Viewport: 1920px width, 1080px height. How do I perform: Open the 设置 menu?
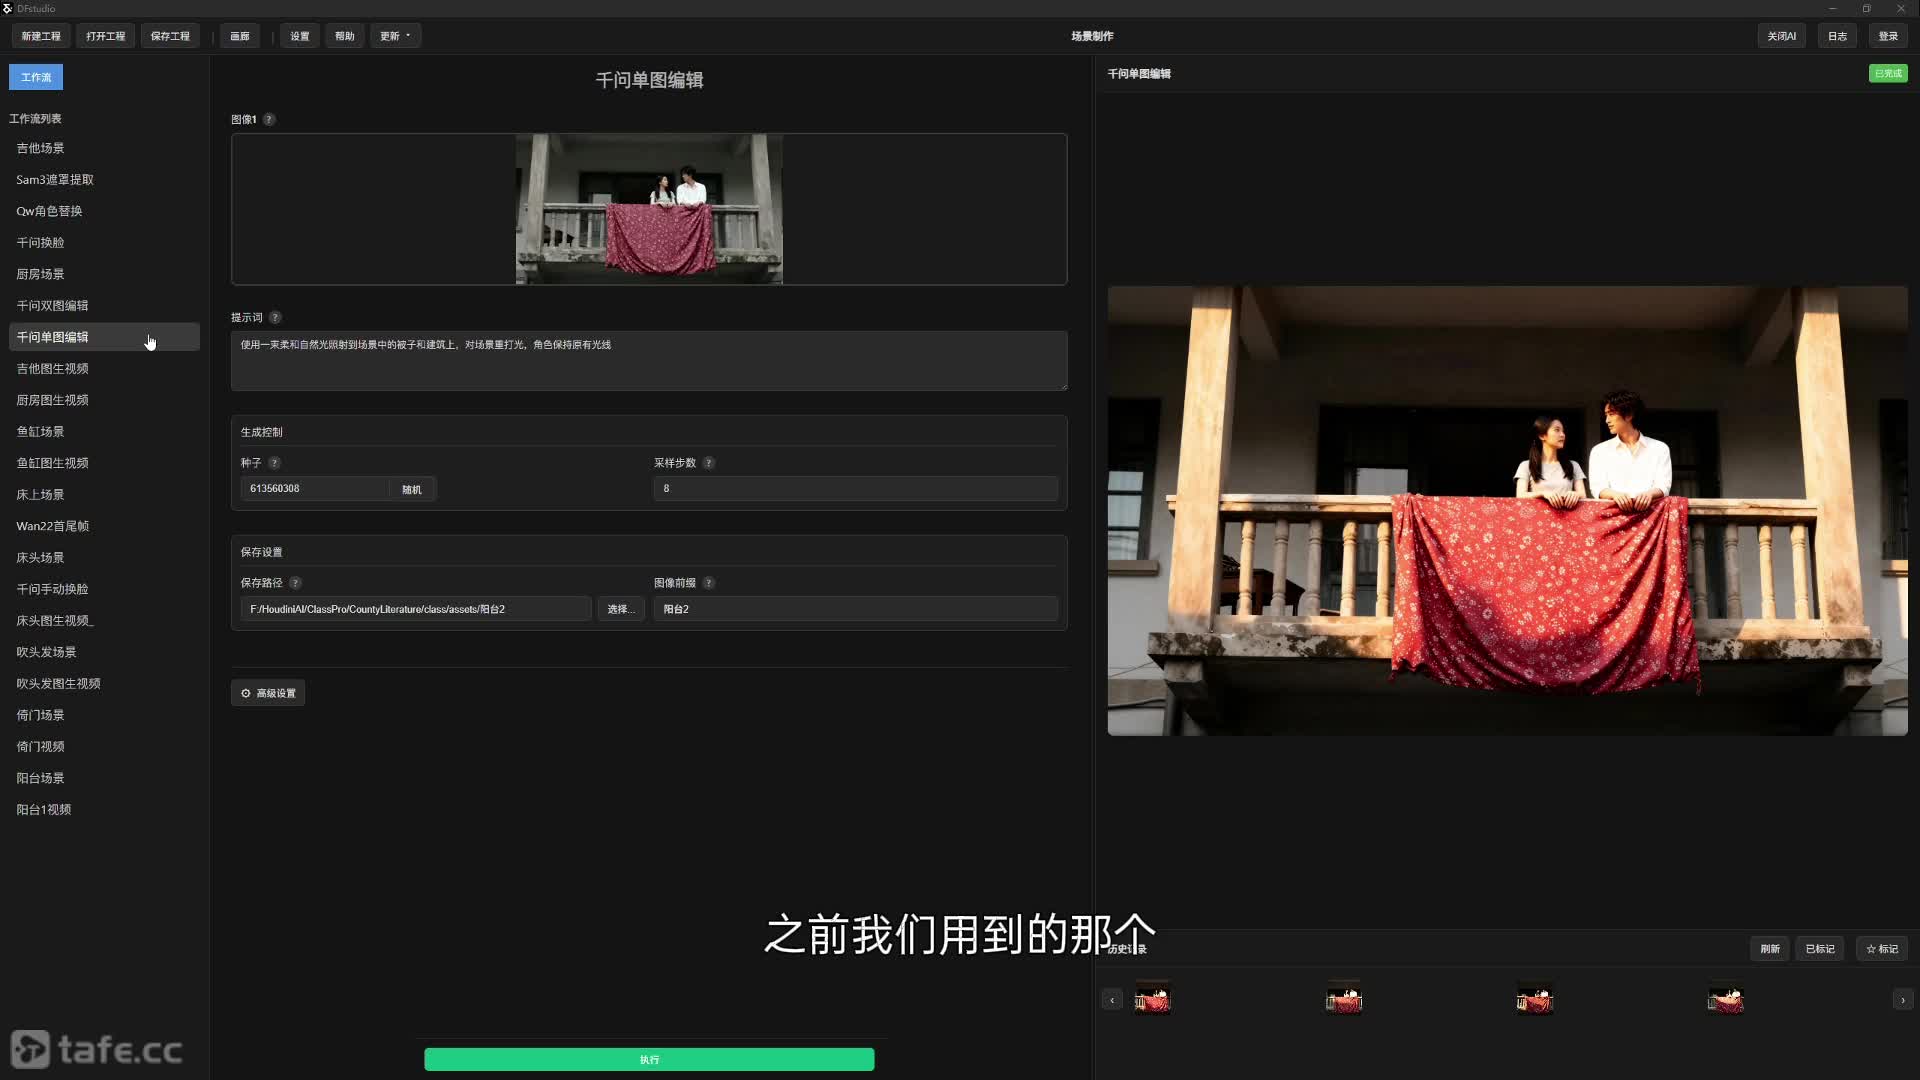300,36
